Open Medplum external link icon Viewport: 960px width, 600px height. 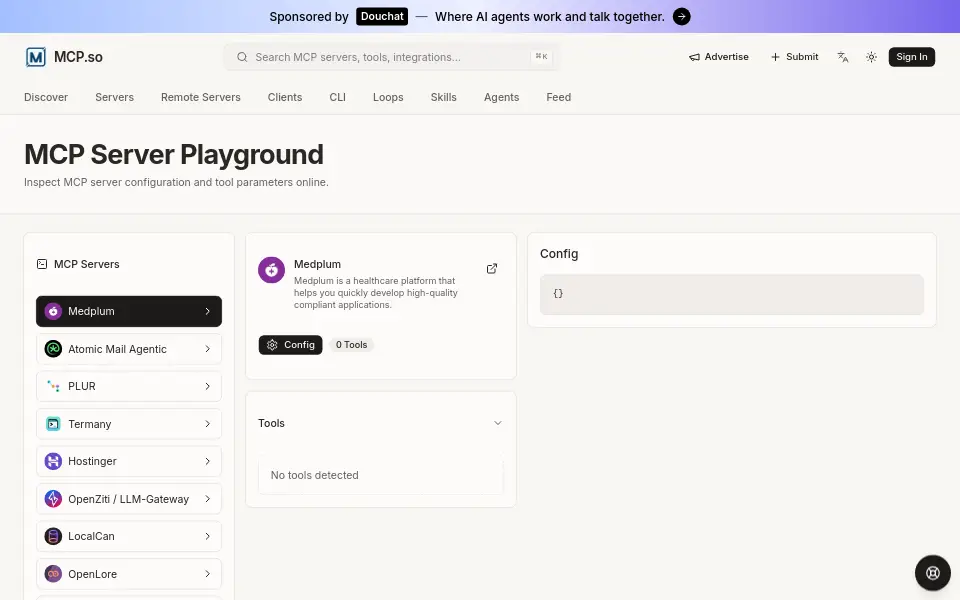492,269
